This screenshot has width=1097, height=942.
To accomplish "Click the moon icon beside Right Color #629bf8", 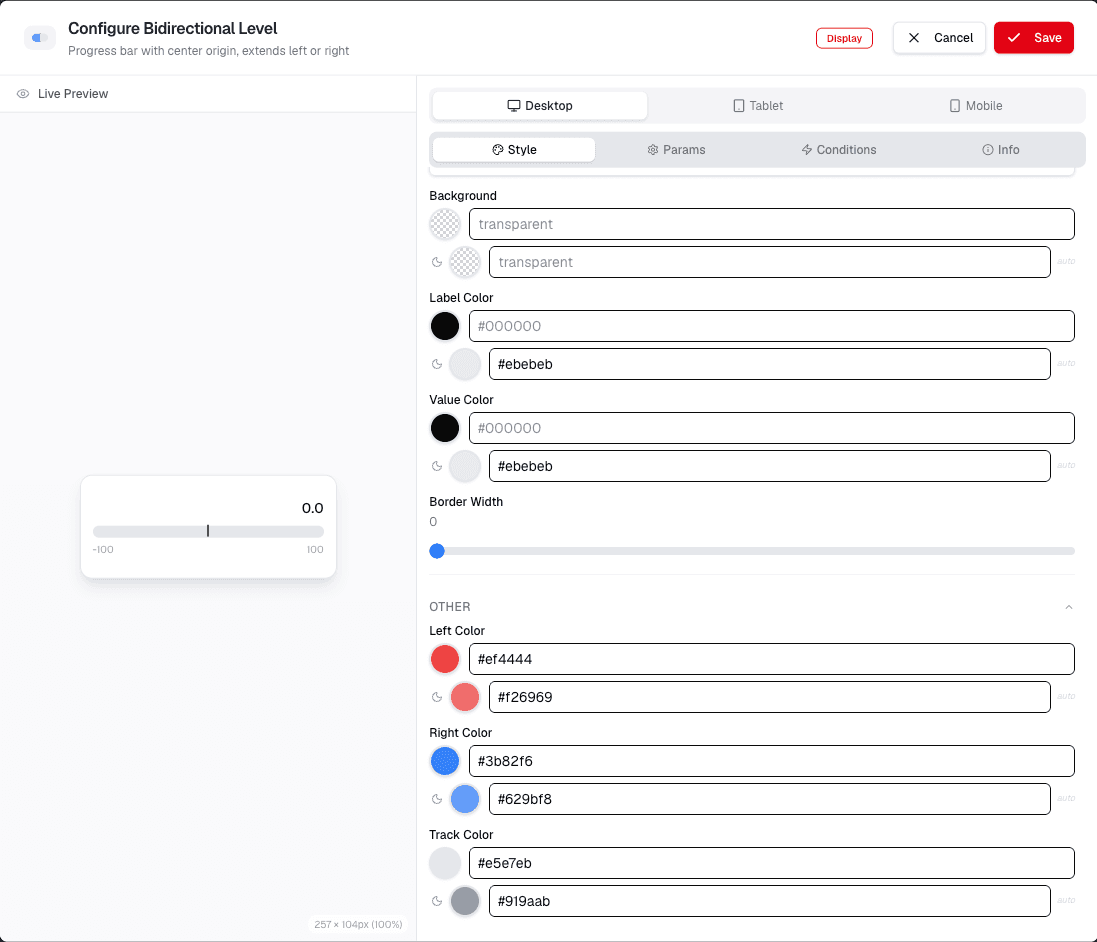I will (437, 799).
